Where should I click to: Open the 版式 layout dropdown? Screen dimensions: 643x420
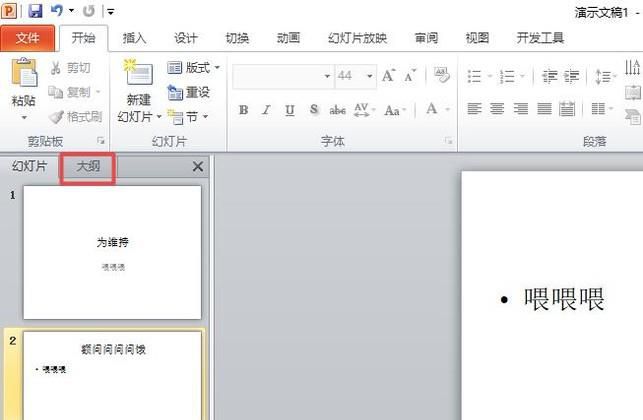click(x=194, y=68)
